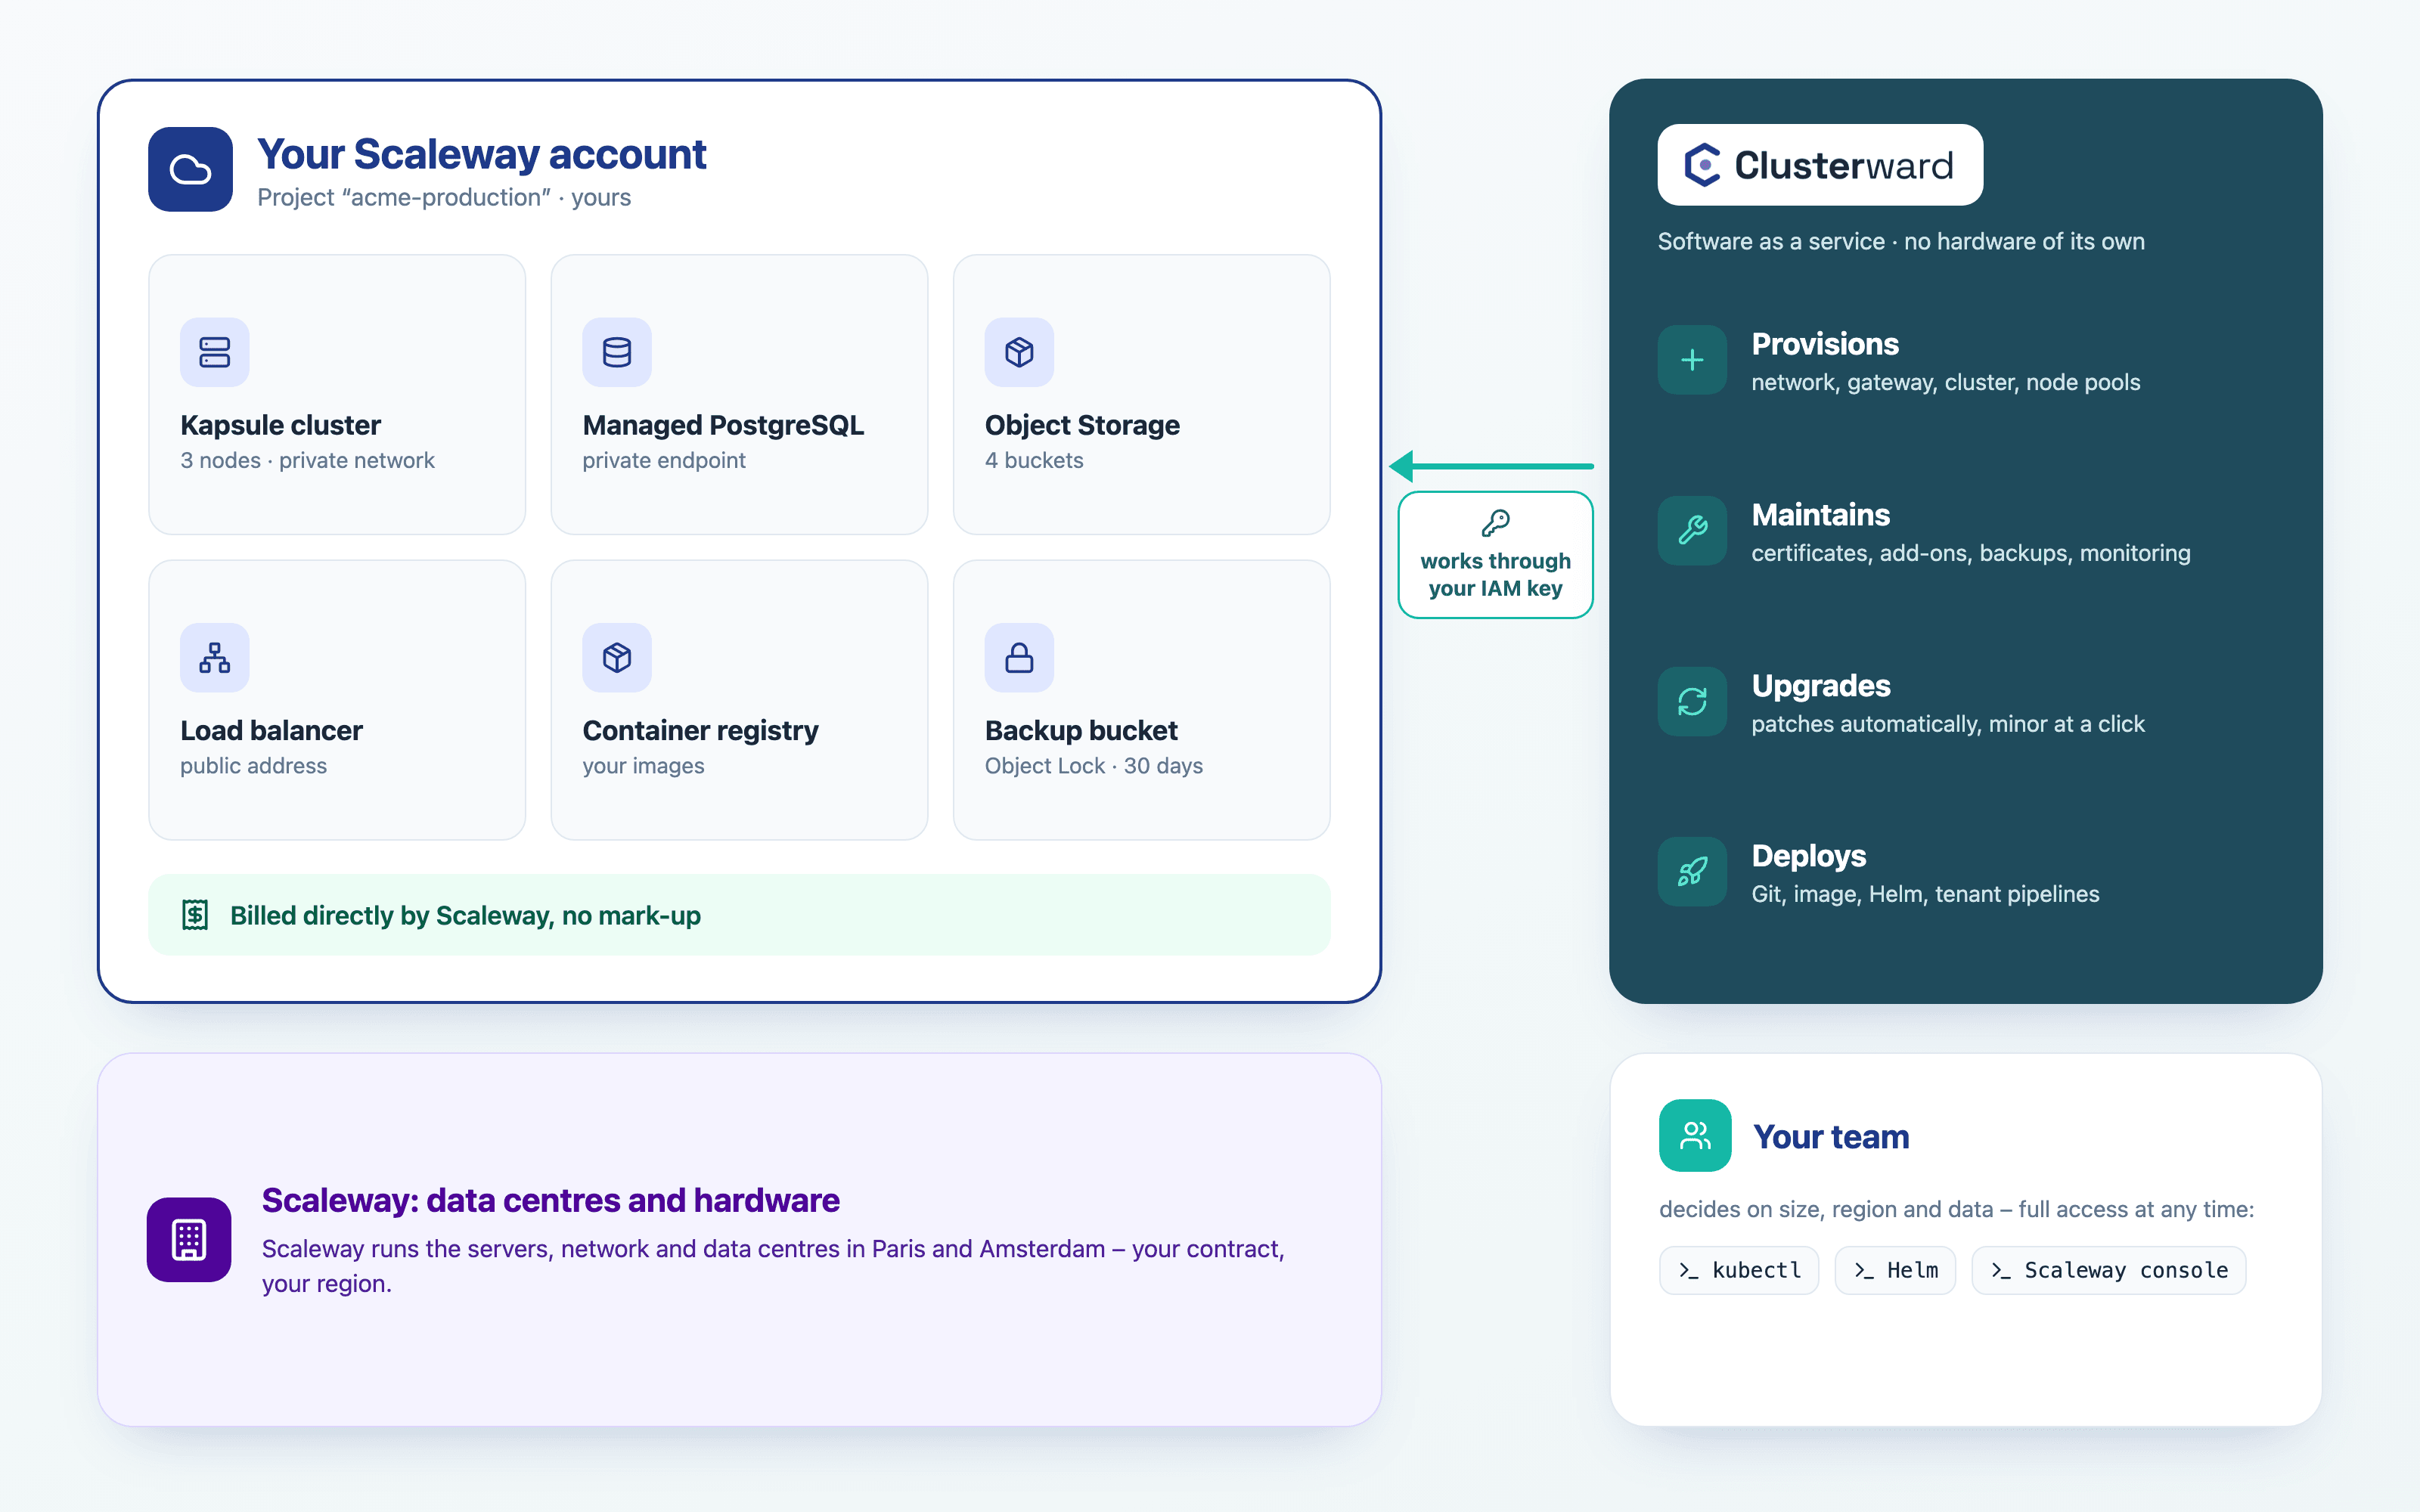The image size is (2420, 1512).
Task: Click '3 nodes · private network' text
Action: point(307,460)
